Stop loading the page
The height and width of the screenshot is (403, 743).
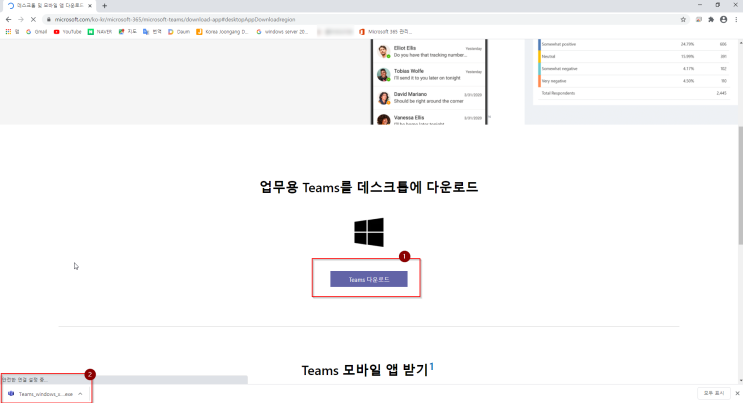tap(33, 19)
